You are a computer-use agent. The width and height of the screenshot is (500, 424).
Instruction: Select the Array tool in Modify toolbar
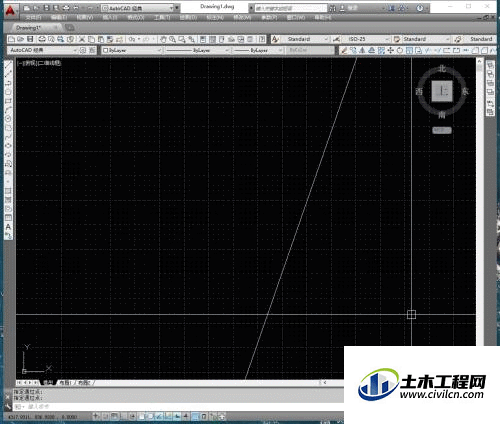click(x=381, y=50)
